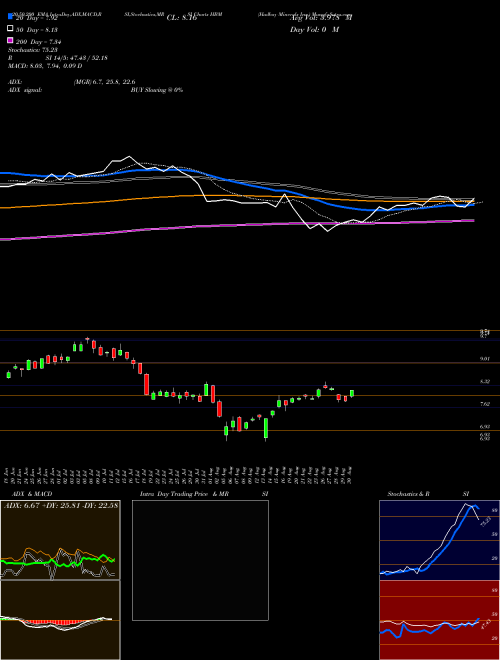
Task: Click the 'CL: 8.16' closing price label
Action: (x=182, y=18)
